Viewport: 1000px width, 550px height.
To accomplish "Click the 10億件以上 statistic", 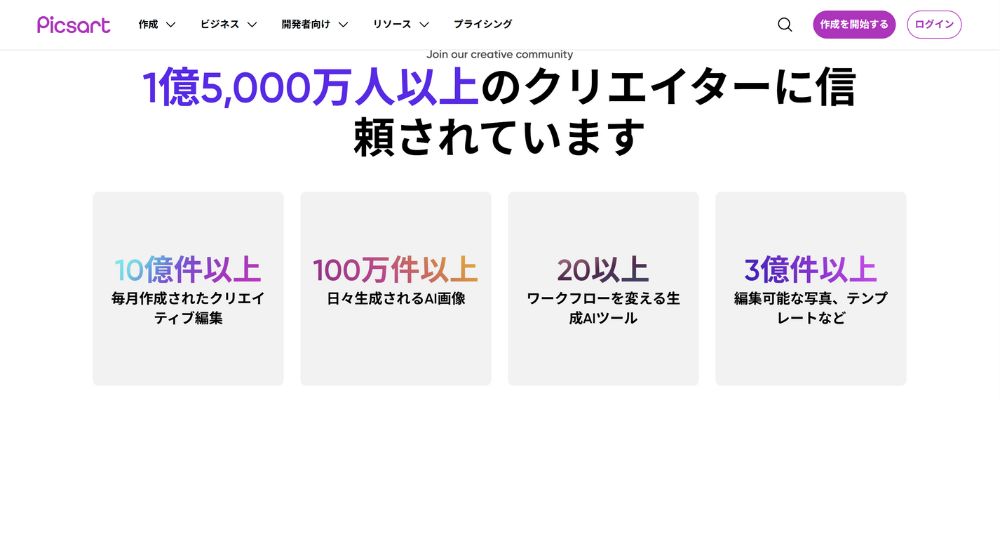I will point(188,269).
